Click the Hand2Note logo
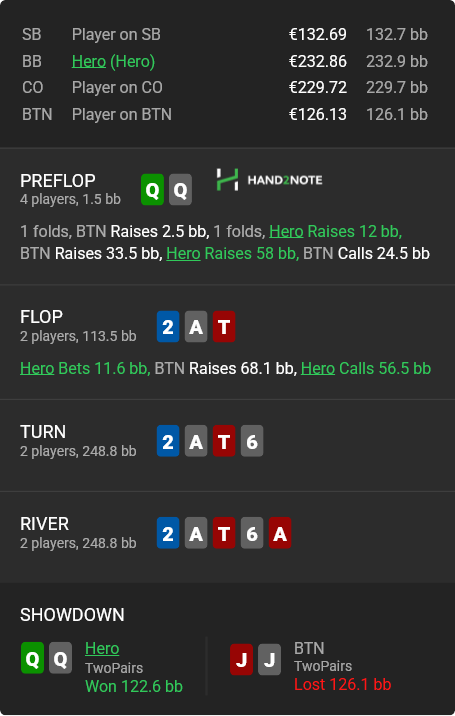The image size is (455, 716). (x=270, y=180)
